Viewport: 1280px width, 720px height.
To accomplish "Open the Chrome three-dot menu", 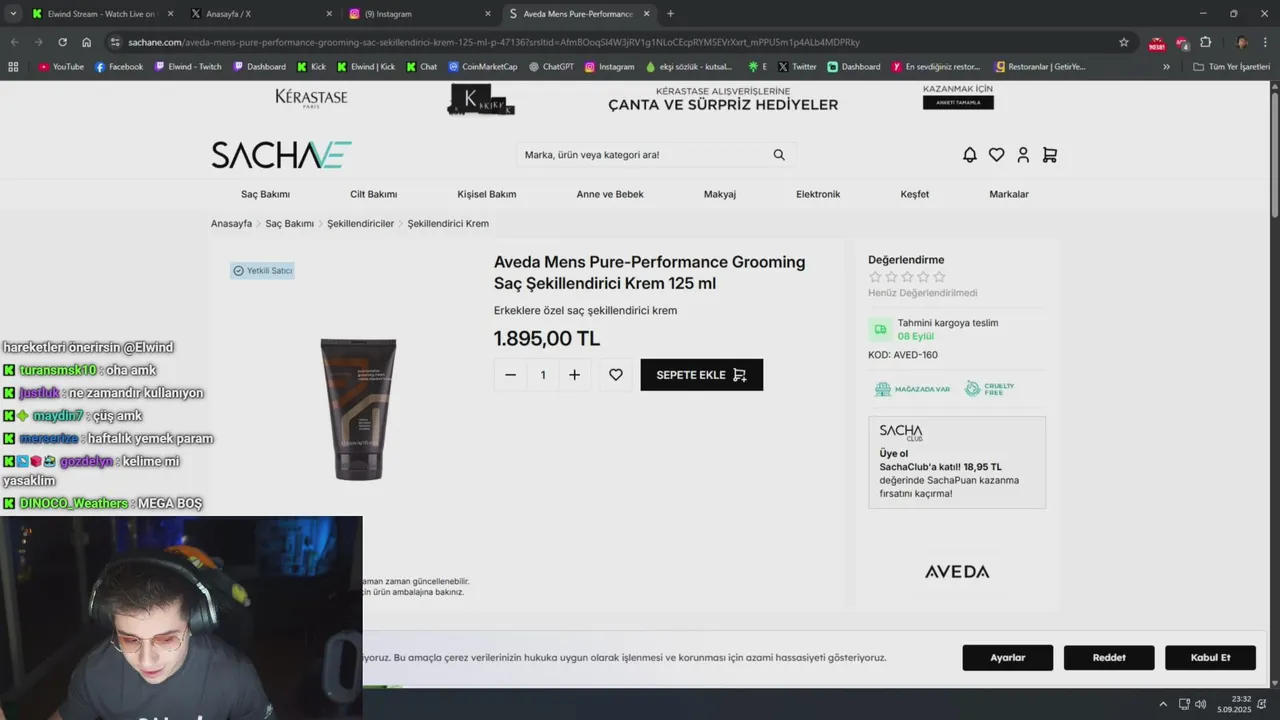I will pyautogui.click(x=1266, y=42).
